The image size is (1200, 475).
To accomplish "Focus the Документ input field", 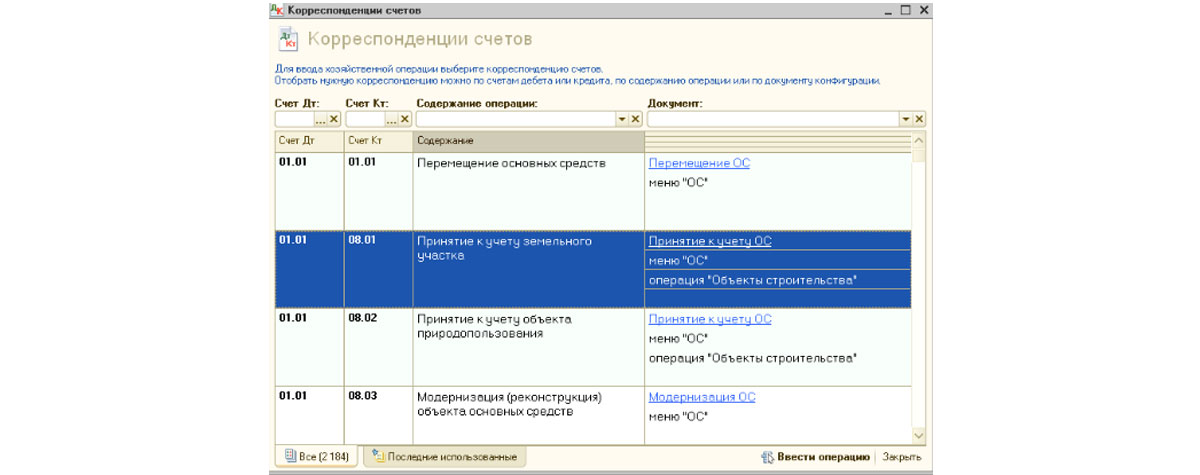I will (774, 119).
